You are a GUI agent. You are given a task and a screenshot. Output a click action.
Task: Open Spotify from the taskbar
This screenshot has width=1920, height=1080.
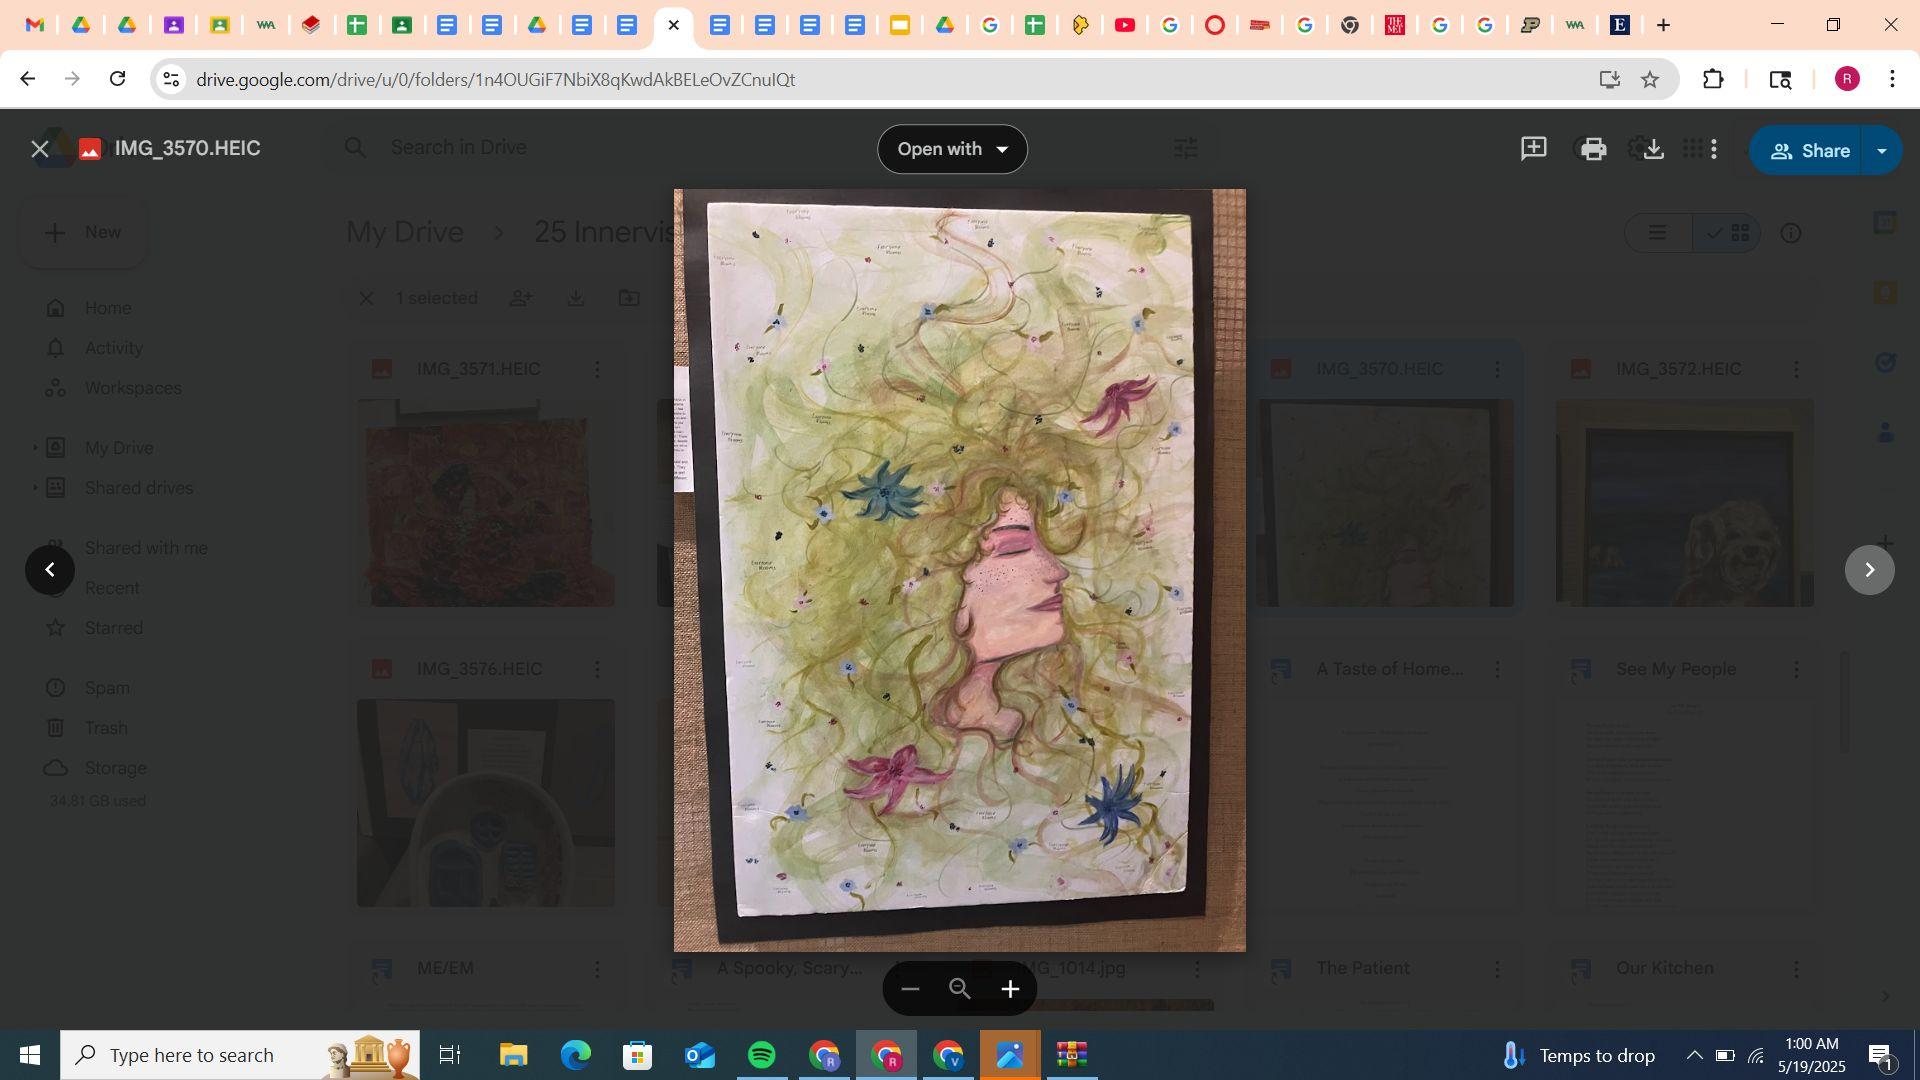(762, 1055)
